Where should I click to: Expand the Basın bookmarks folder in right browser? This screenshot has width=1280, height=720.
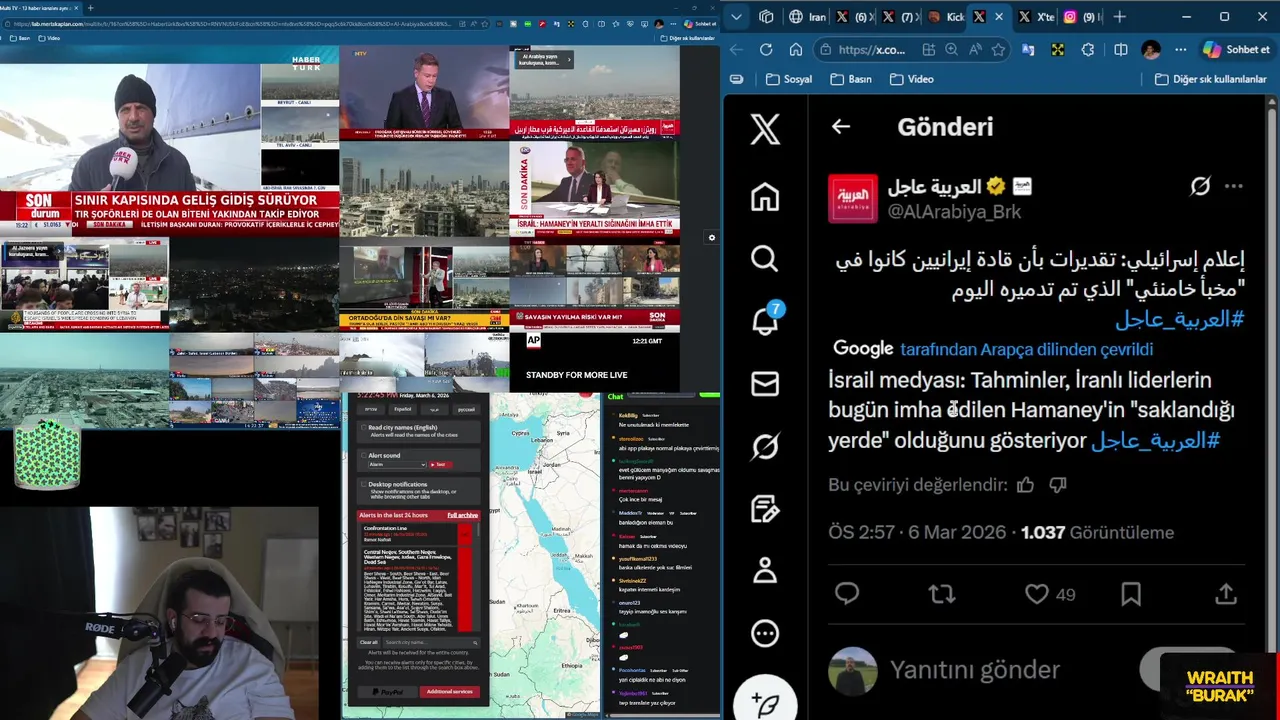(851, 79)
